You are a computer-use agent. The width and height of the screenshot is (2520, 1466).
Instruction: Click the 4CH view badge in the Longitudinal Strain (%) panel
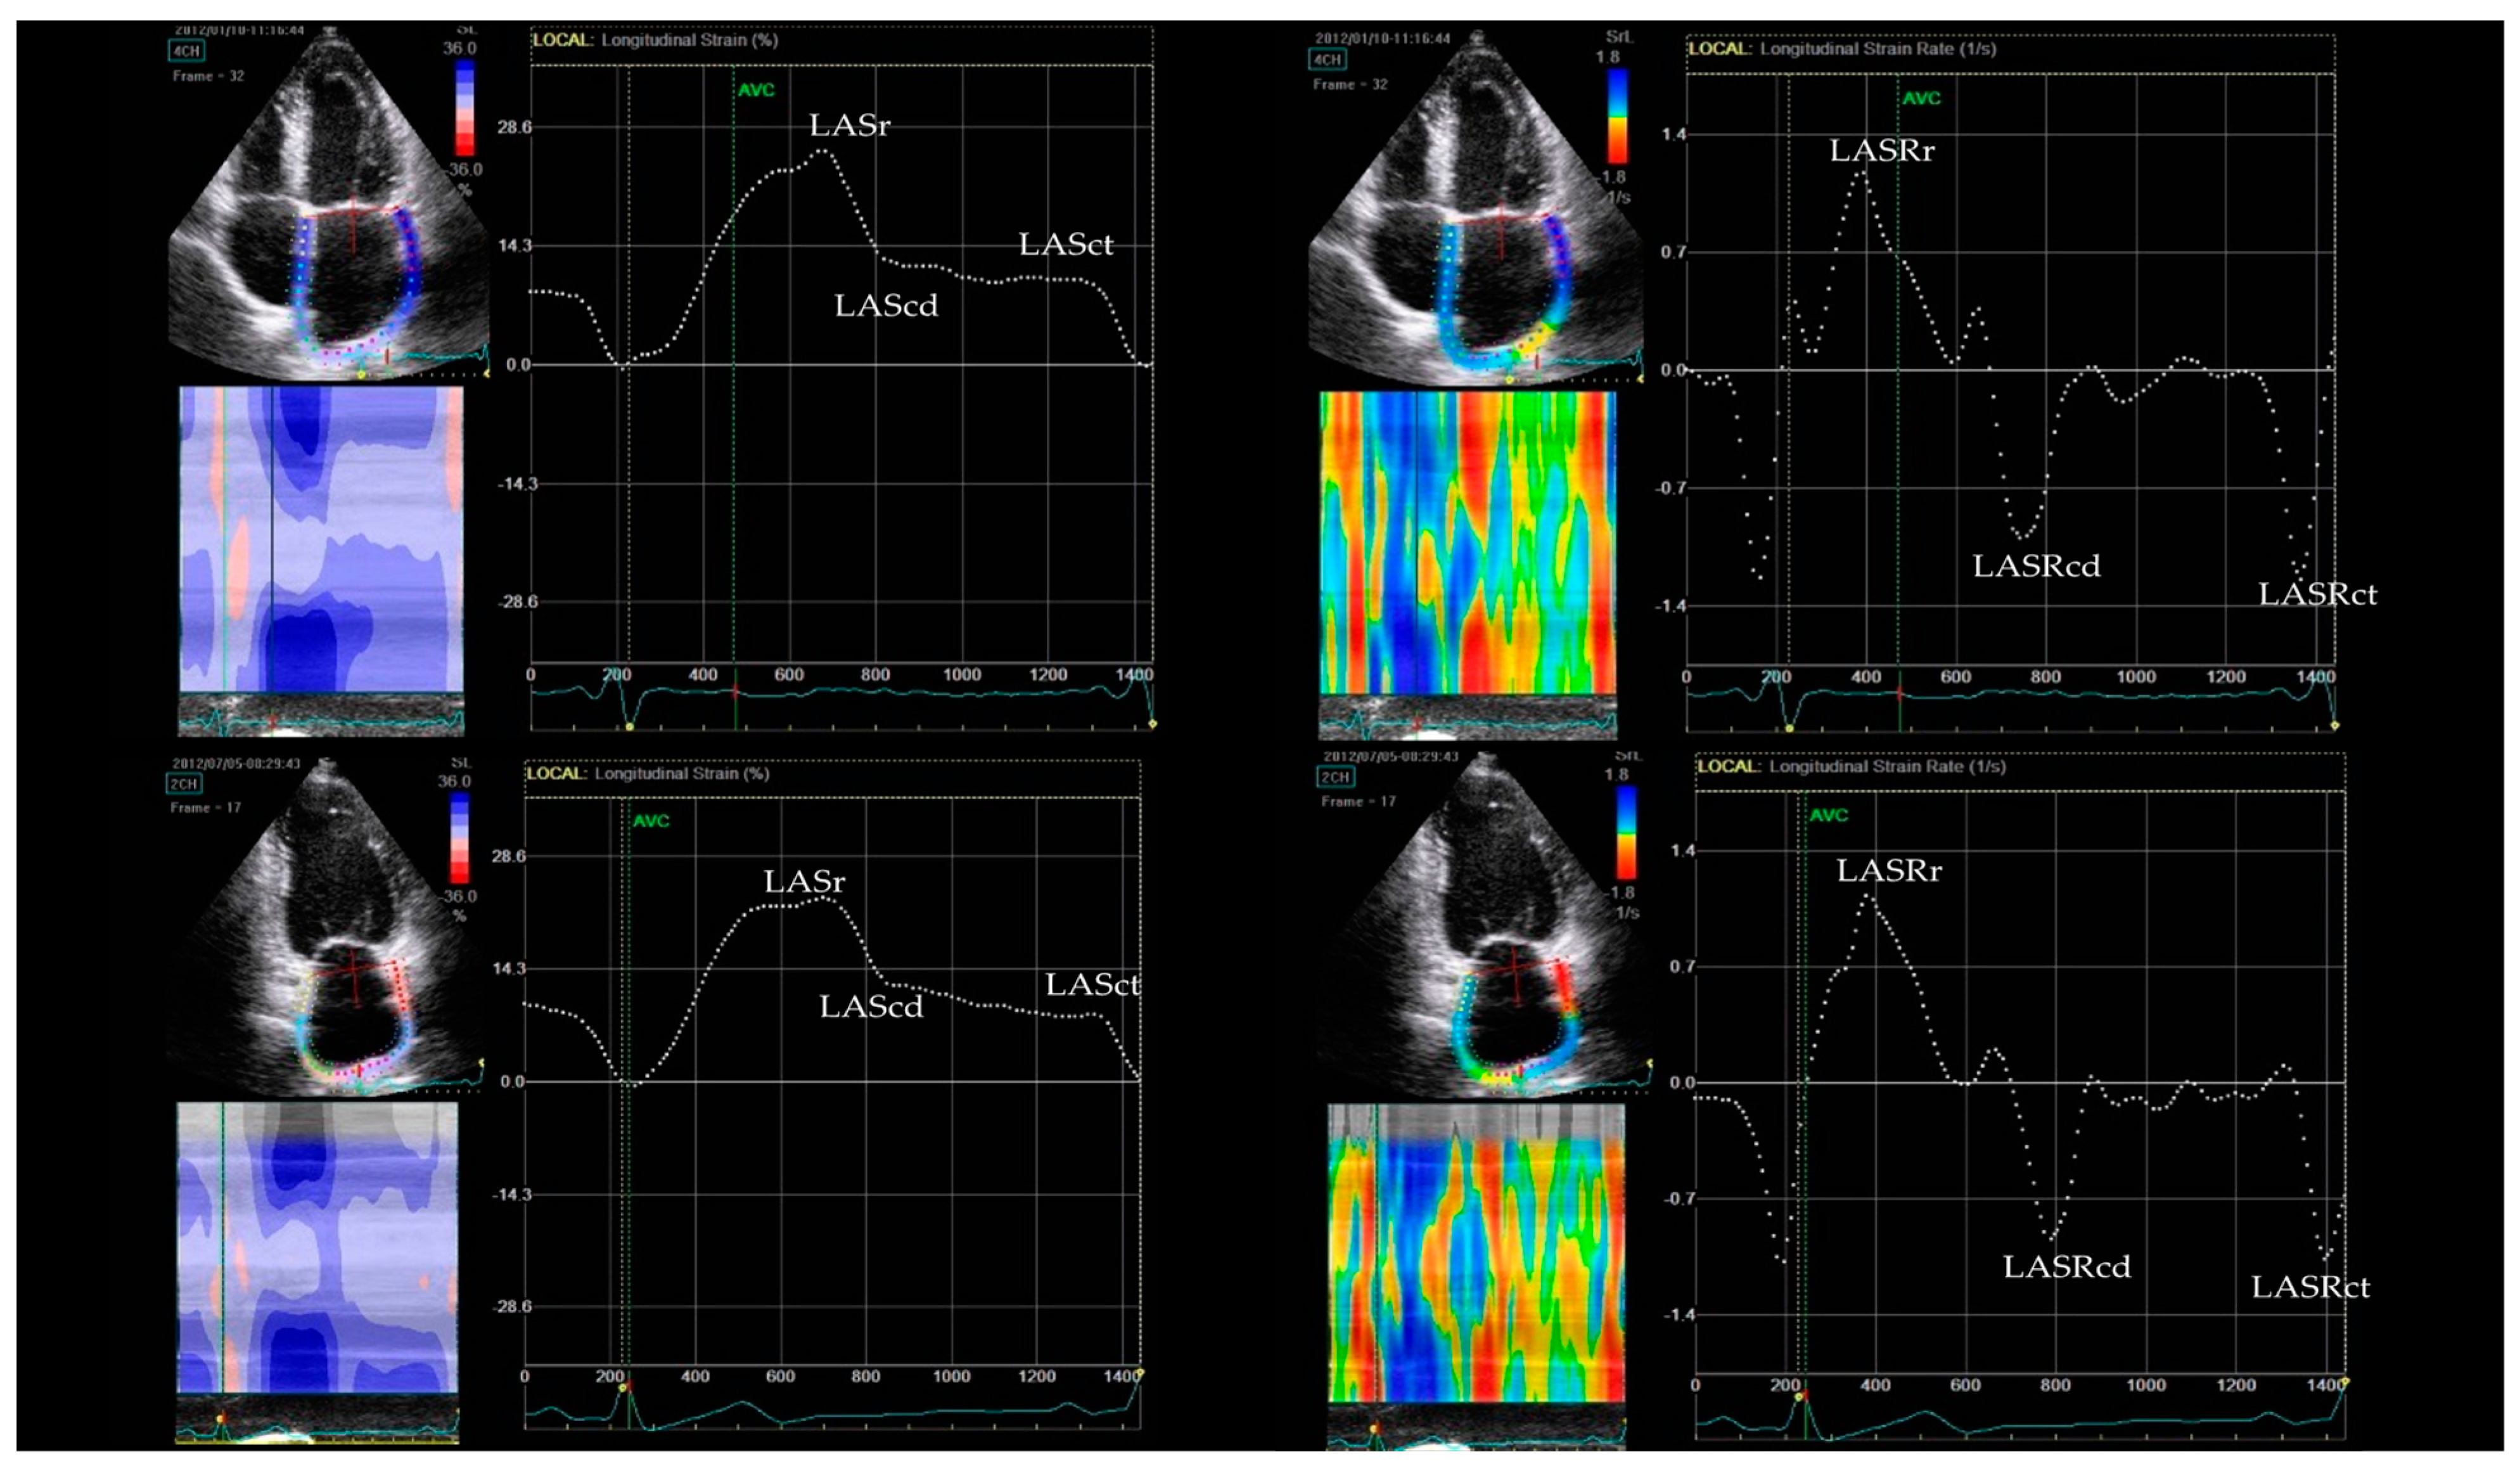187,50
